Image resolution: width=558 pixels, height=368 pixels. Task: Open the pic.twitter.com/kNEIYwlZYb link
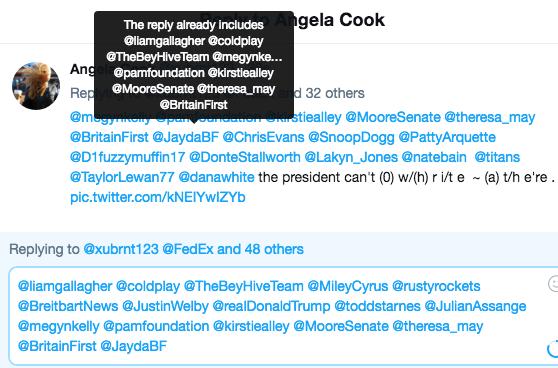click(x=158, y=197)
